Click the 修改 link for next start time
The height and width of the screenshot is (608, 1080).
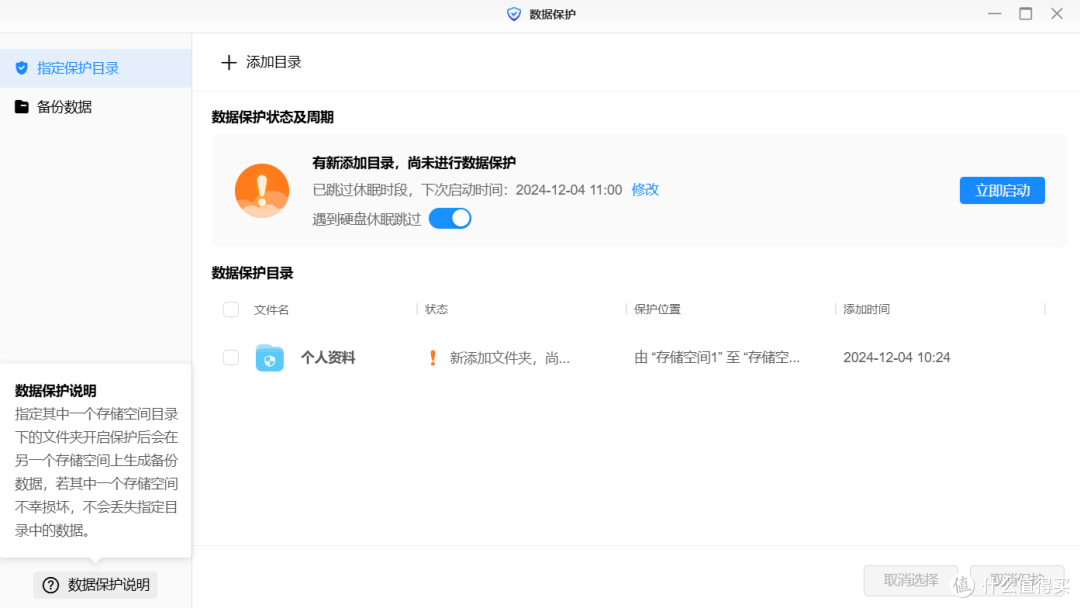tap(645, 189)
